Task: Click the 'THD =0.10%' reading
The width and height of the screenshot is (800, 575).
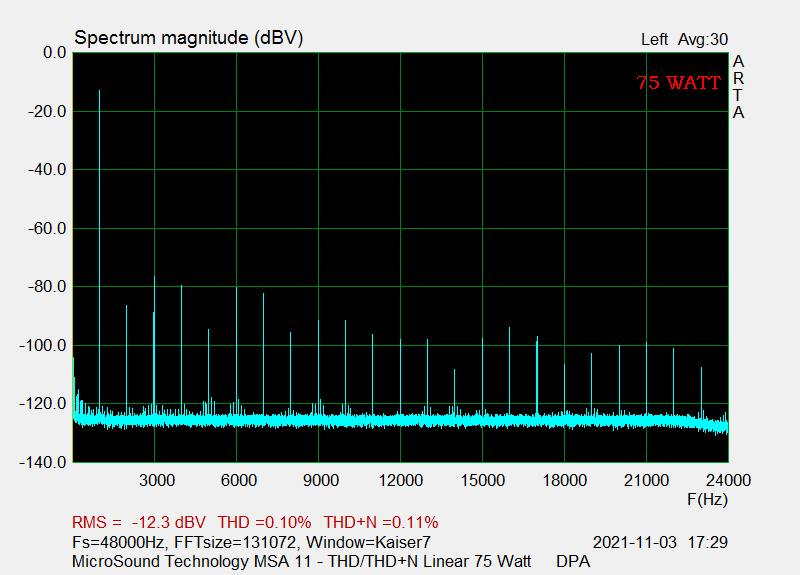Action: tap(264, 522)
